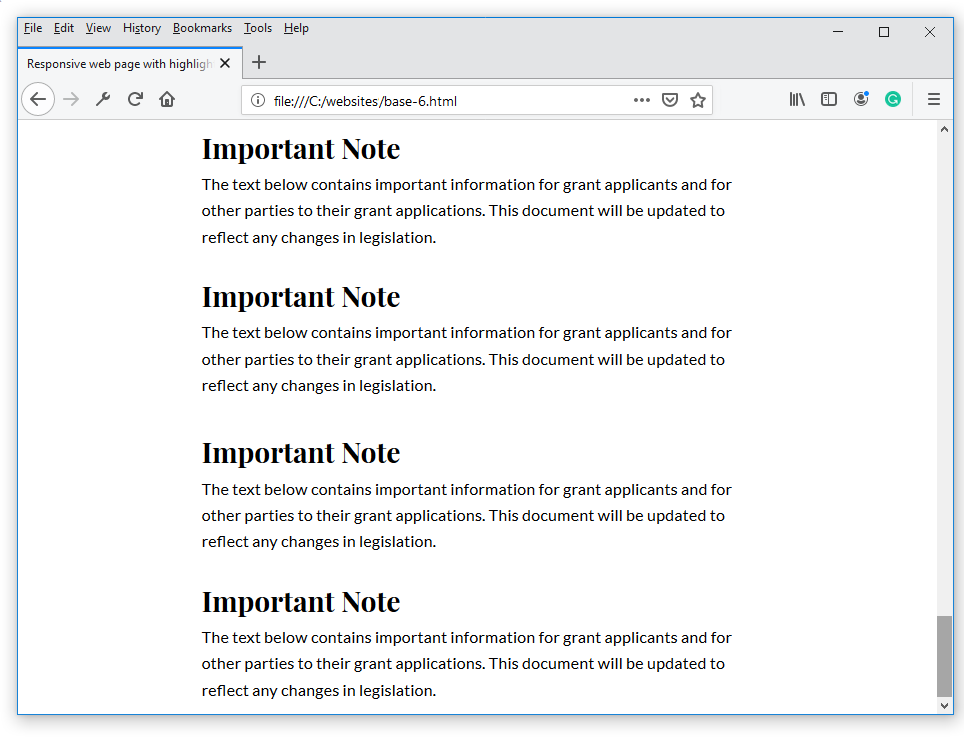Screen dimensions: 964x742
Task: Open the Firefox account icon
Action: [x=861, y=99]
